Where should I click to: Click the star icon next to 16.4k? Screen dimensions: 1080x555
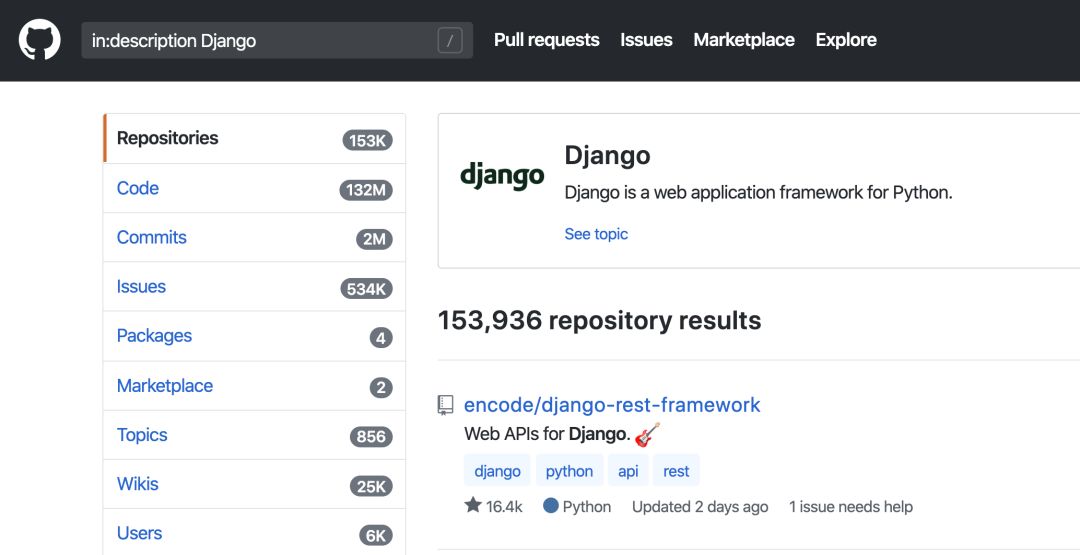pyautogui.click(x=472, y=506)
